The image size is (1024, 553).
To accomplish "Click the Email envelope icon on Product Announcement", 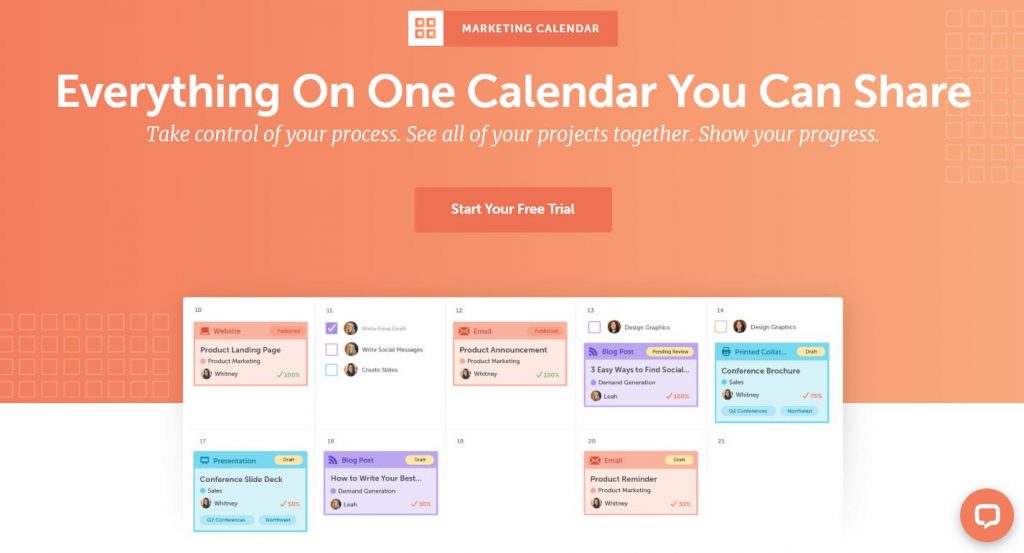I will pos(464,331).
